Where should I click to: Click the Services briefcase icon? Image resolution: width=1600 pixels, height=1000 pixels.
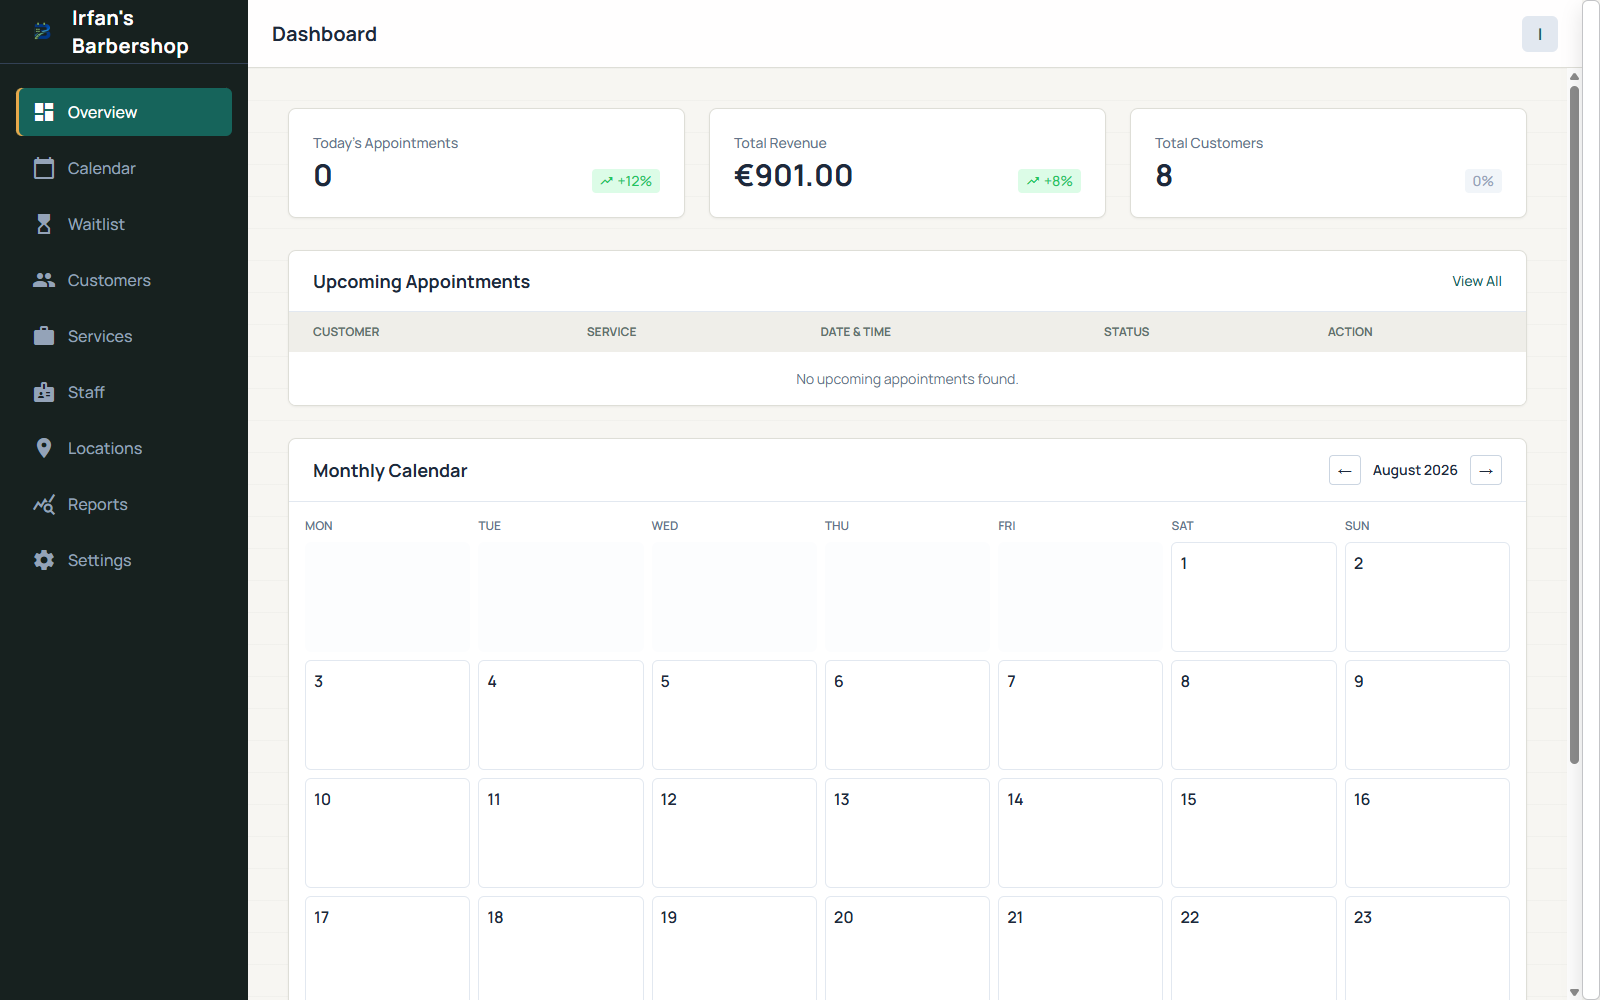pyautogui.click(x=44, y=336)
